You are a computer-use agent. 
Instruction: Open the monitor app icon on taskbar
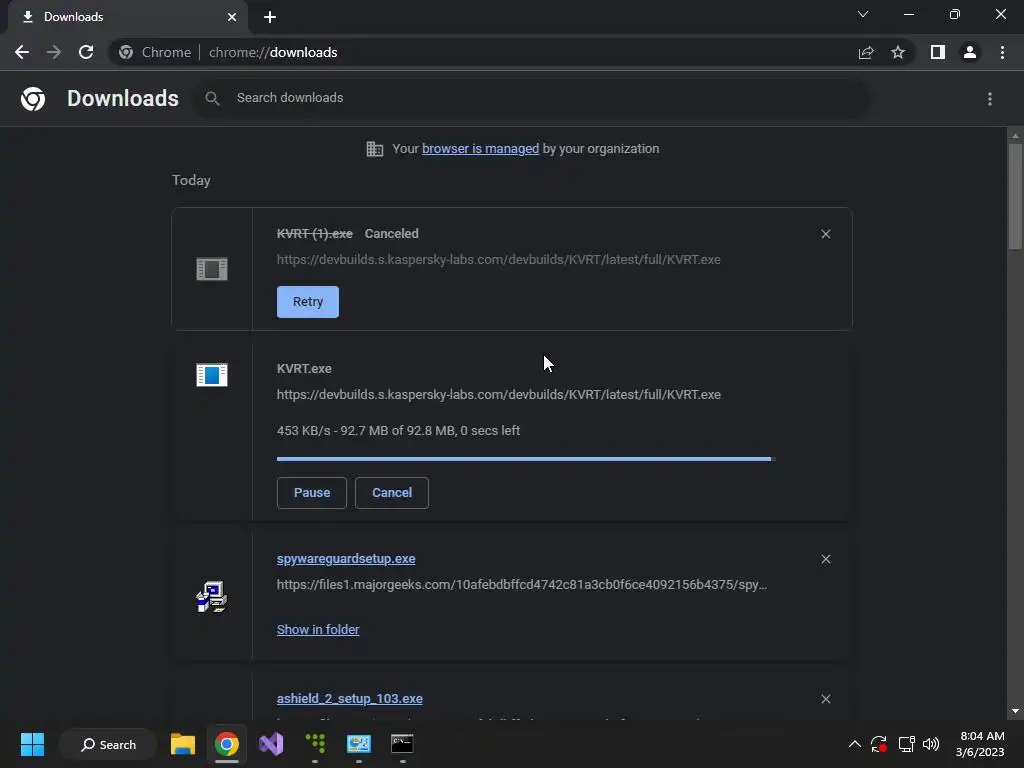coord(359,743)
